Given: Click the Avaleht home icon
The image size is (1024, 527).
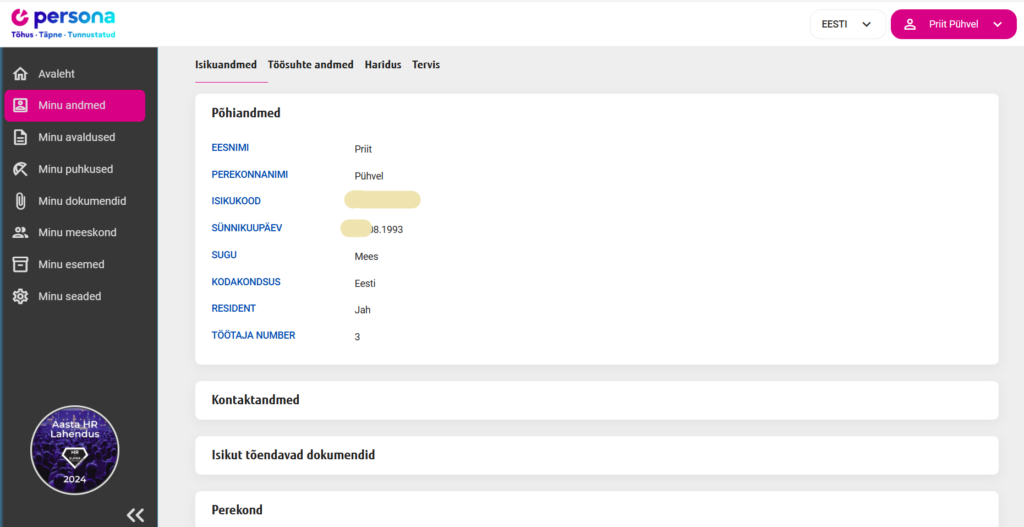Looking at the screenshot, I should 20,74.
